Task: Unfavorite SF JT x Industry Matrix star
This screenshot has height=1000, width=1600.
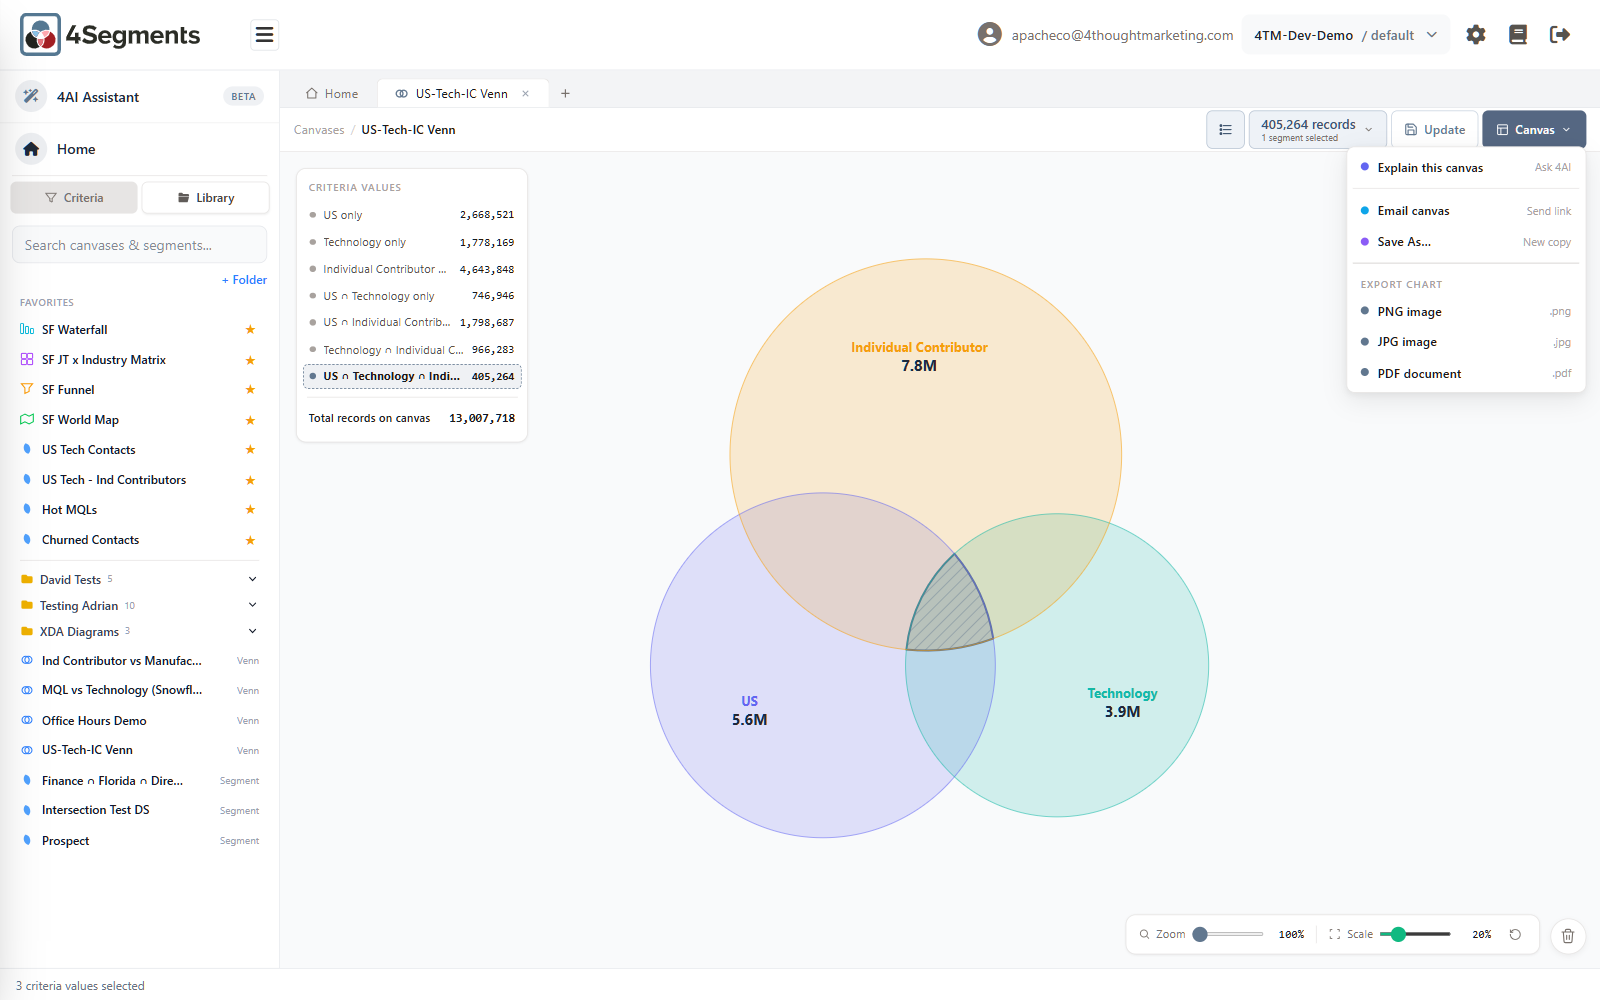Action: (250, 360)
